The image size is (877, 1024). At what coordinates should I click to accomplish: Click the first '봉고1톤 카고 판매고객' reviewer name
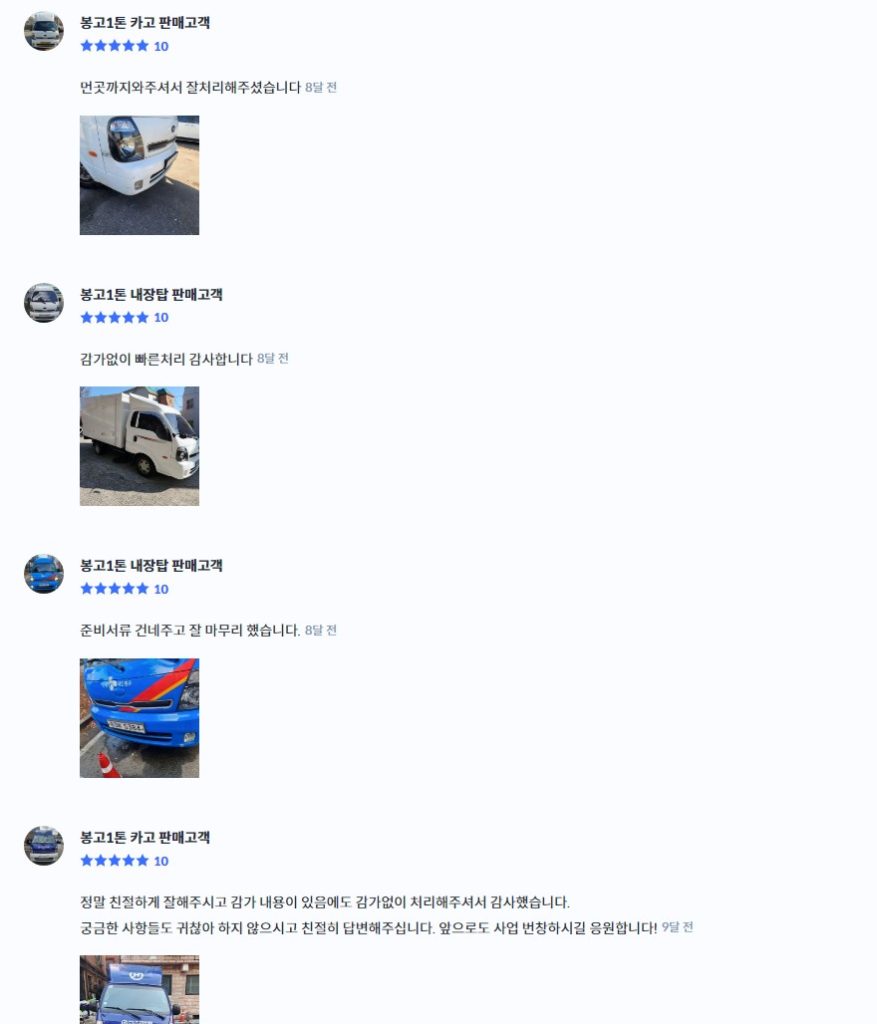point(145,23)
